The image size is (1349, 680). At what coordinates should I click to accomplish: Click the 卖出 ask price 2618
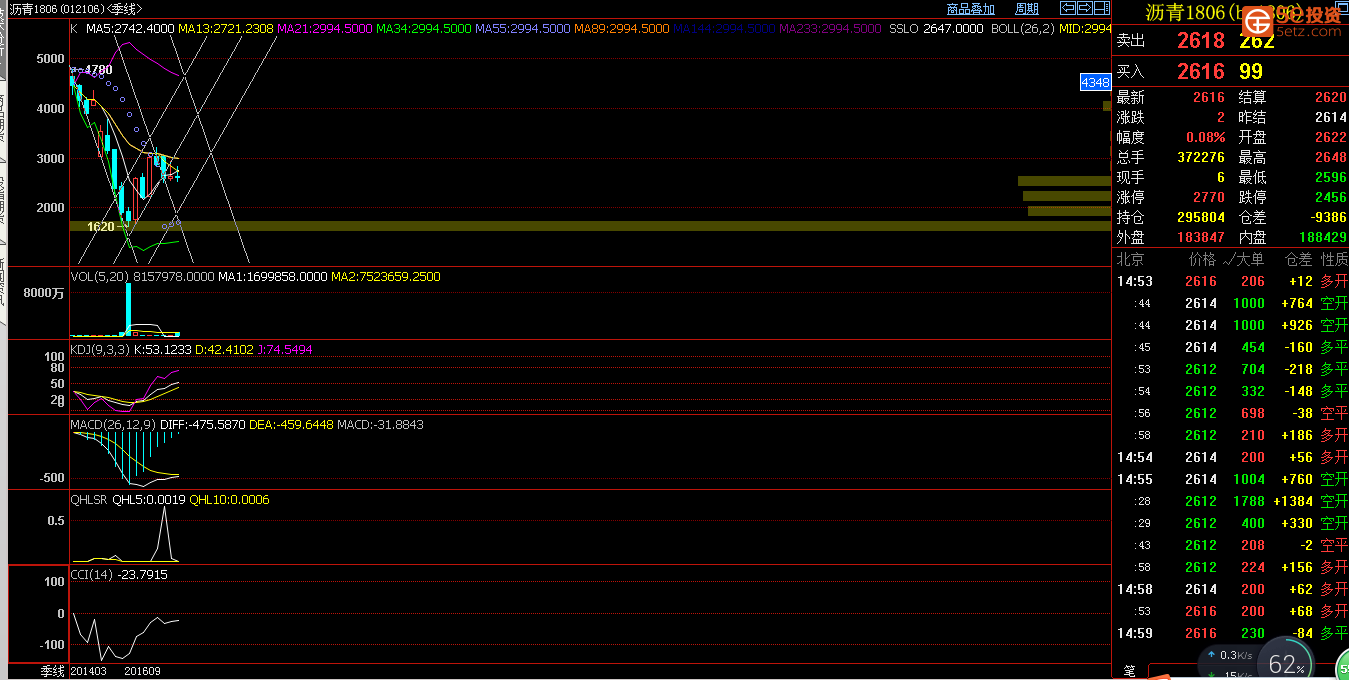pos(1200,41)
